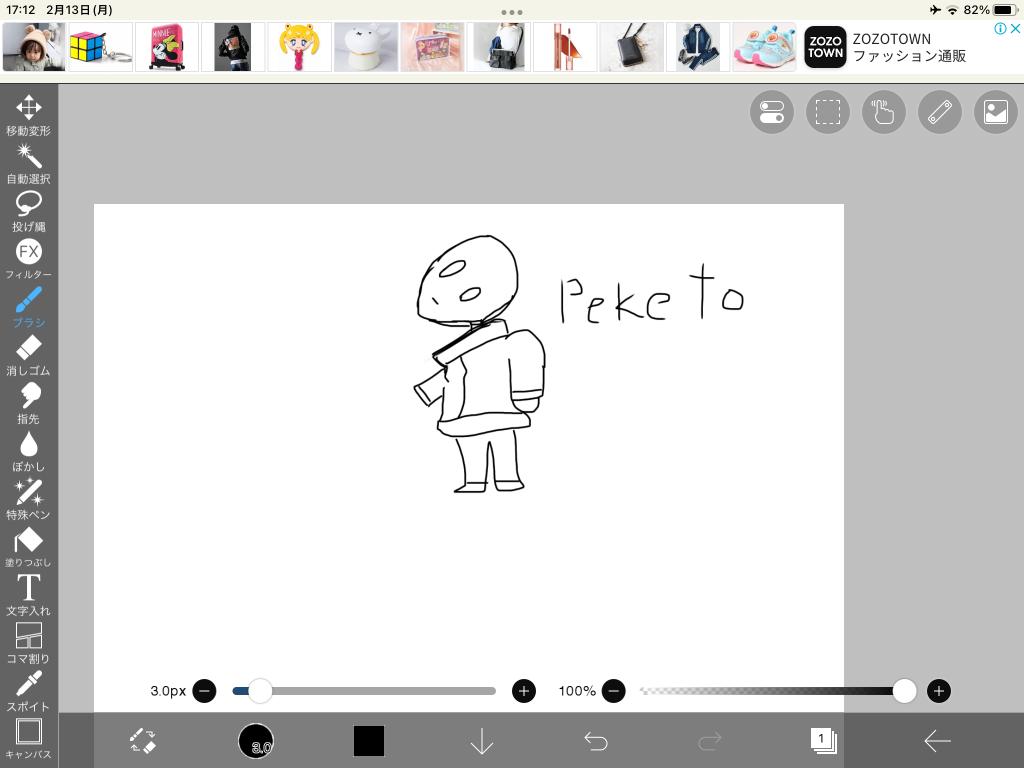The height and width of the screenshot is (768, 1024).
Task: Choose the 塗りつぶし bucket fill tool
Action: click(x=28, y=546)
